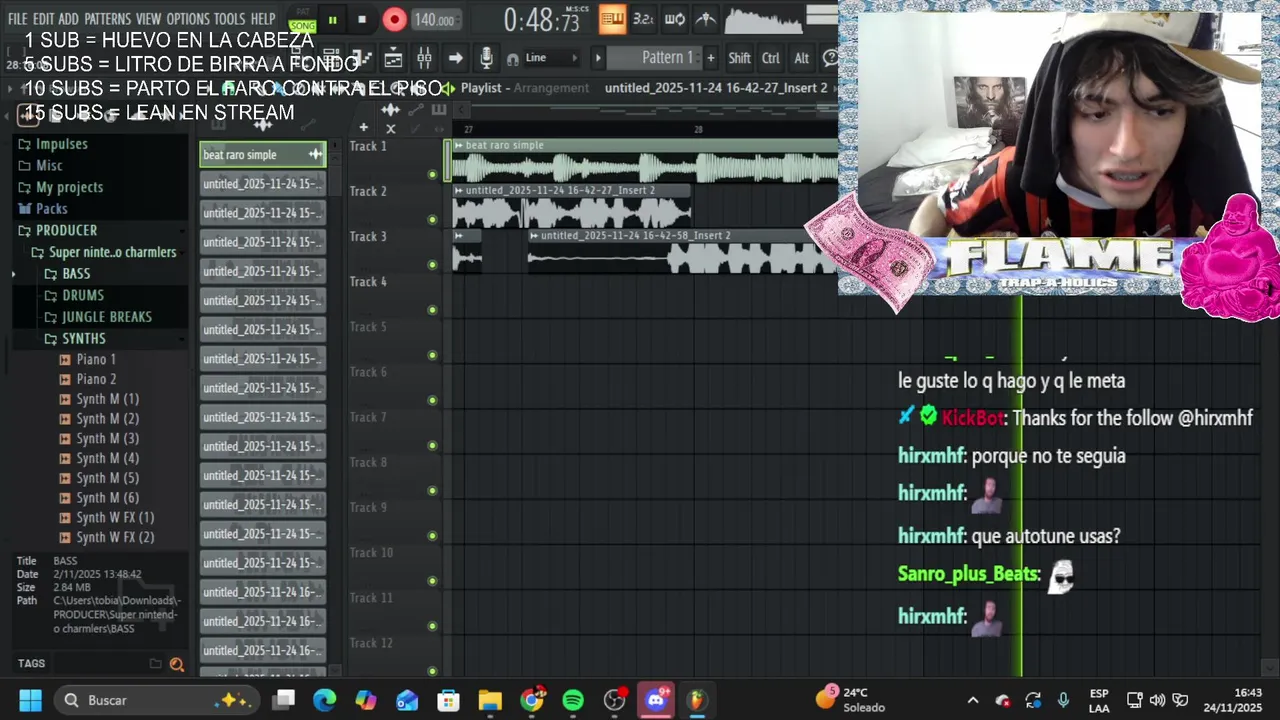Open the HELP menu
1280x720 pixels.
pyautogui.click(x=263, y=19)
